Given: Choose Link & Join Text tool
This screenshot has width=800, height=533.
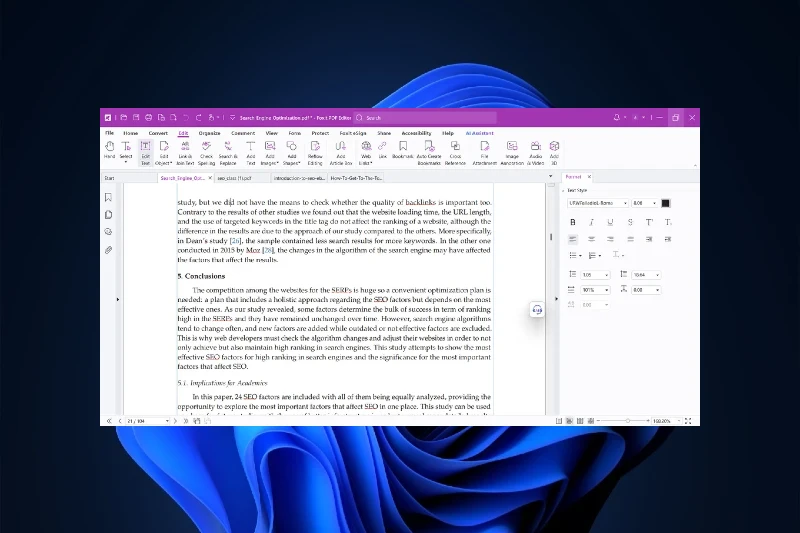Looking at the screenshot, I should tap(185, 153).
